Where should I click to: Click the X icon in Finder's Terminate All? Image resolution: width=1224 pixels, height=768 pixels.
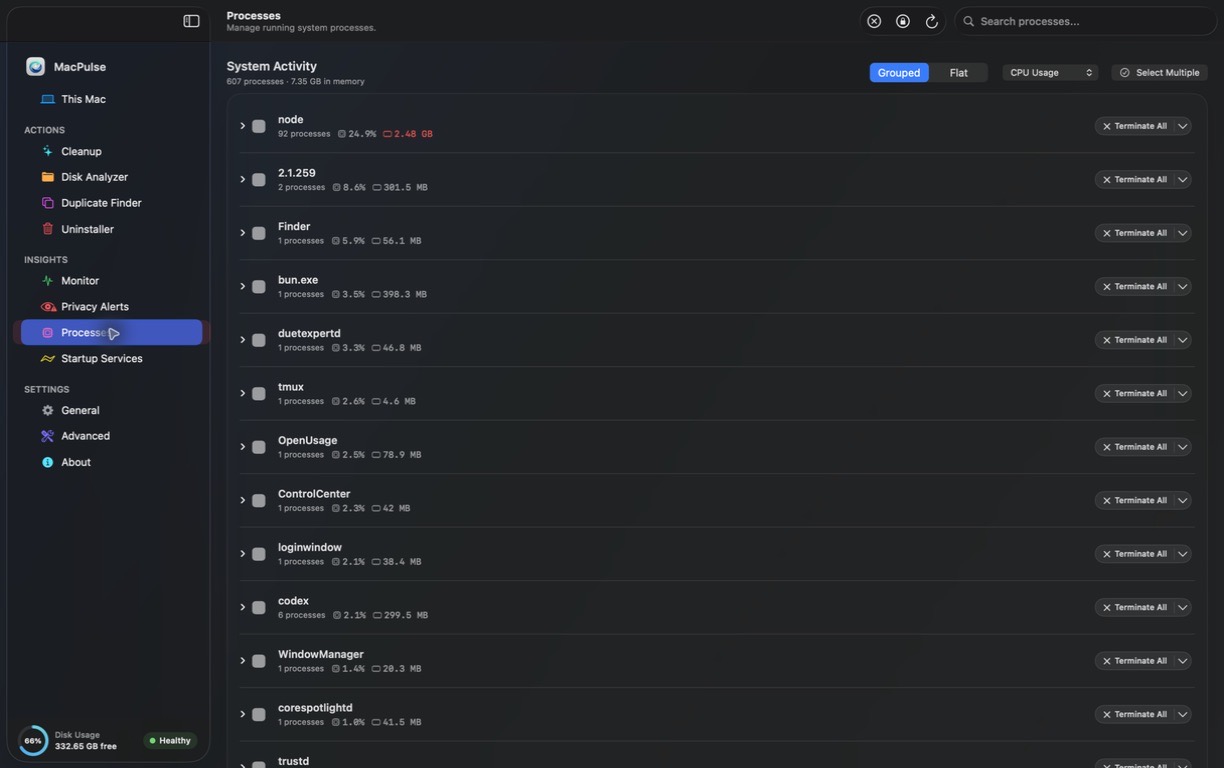point(1107,233)
